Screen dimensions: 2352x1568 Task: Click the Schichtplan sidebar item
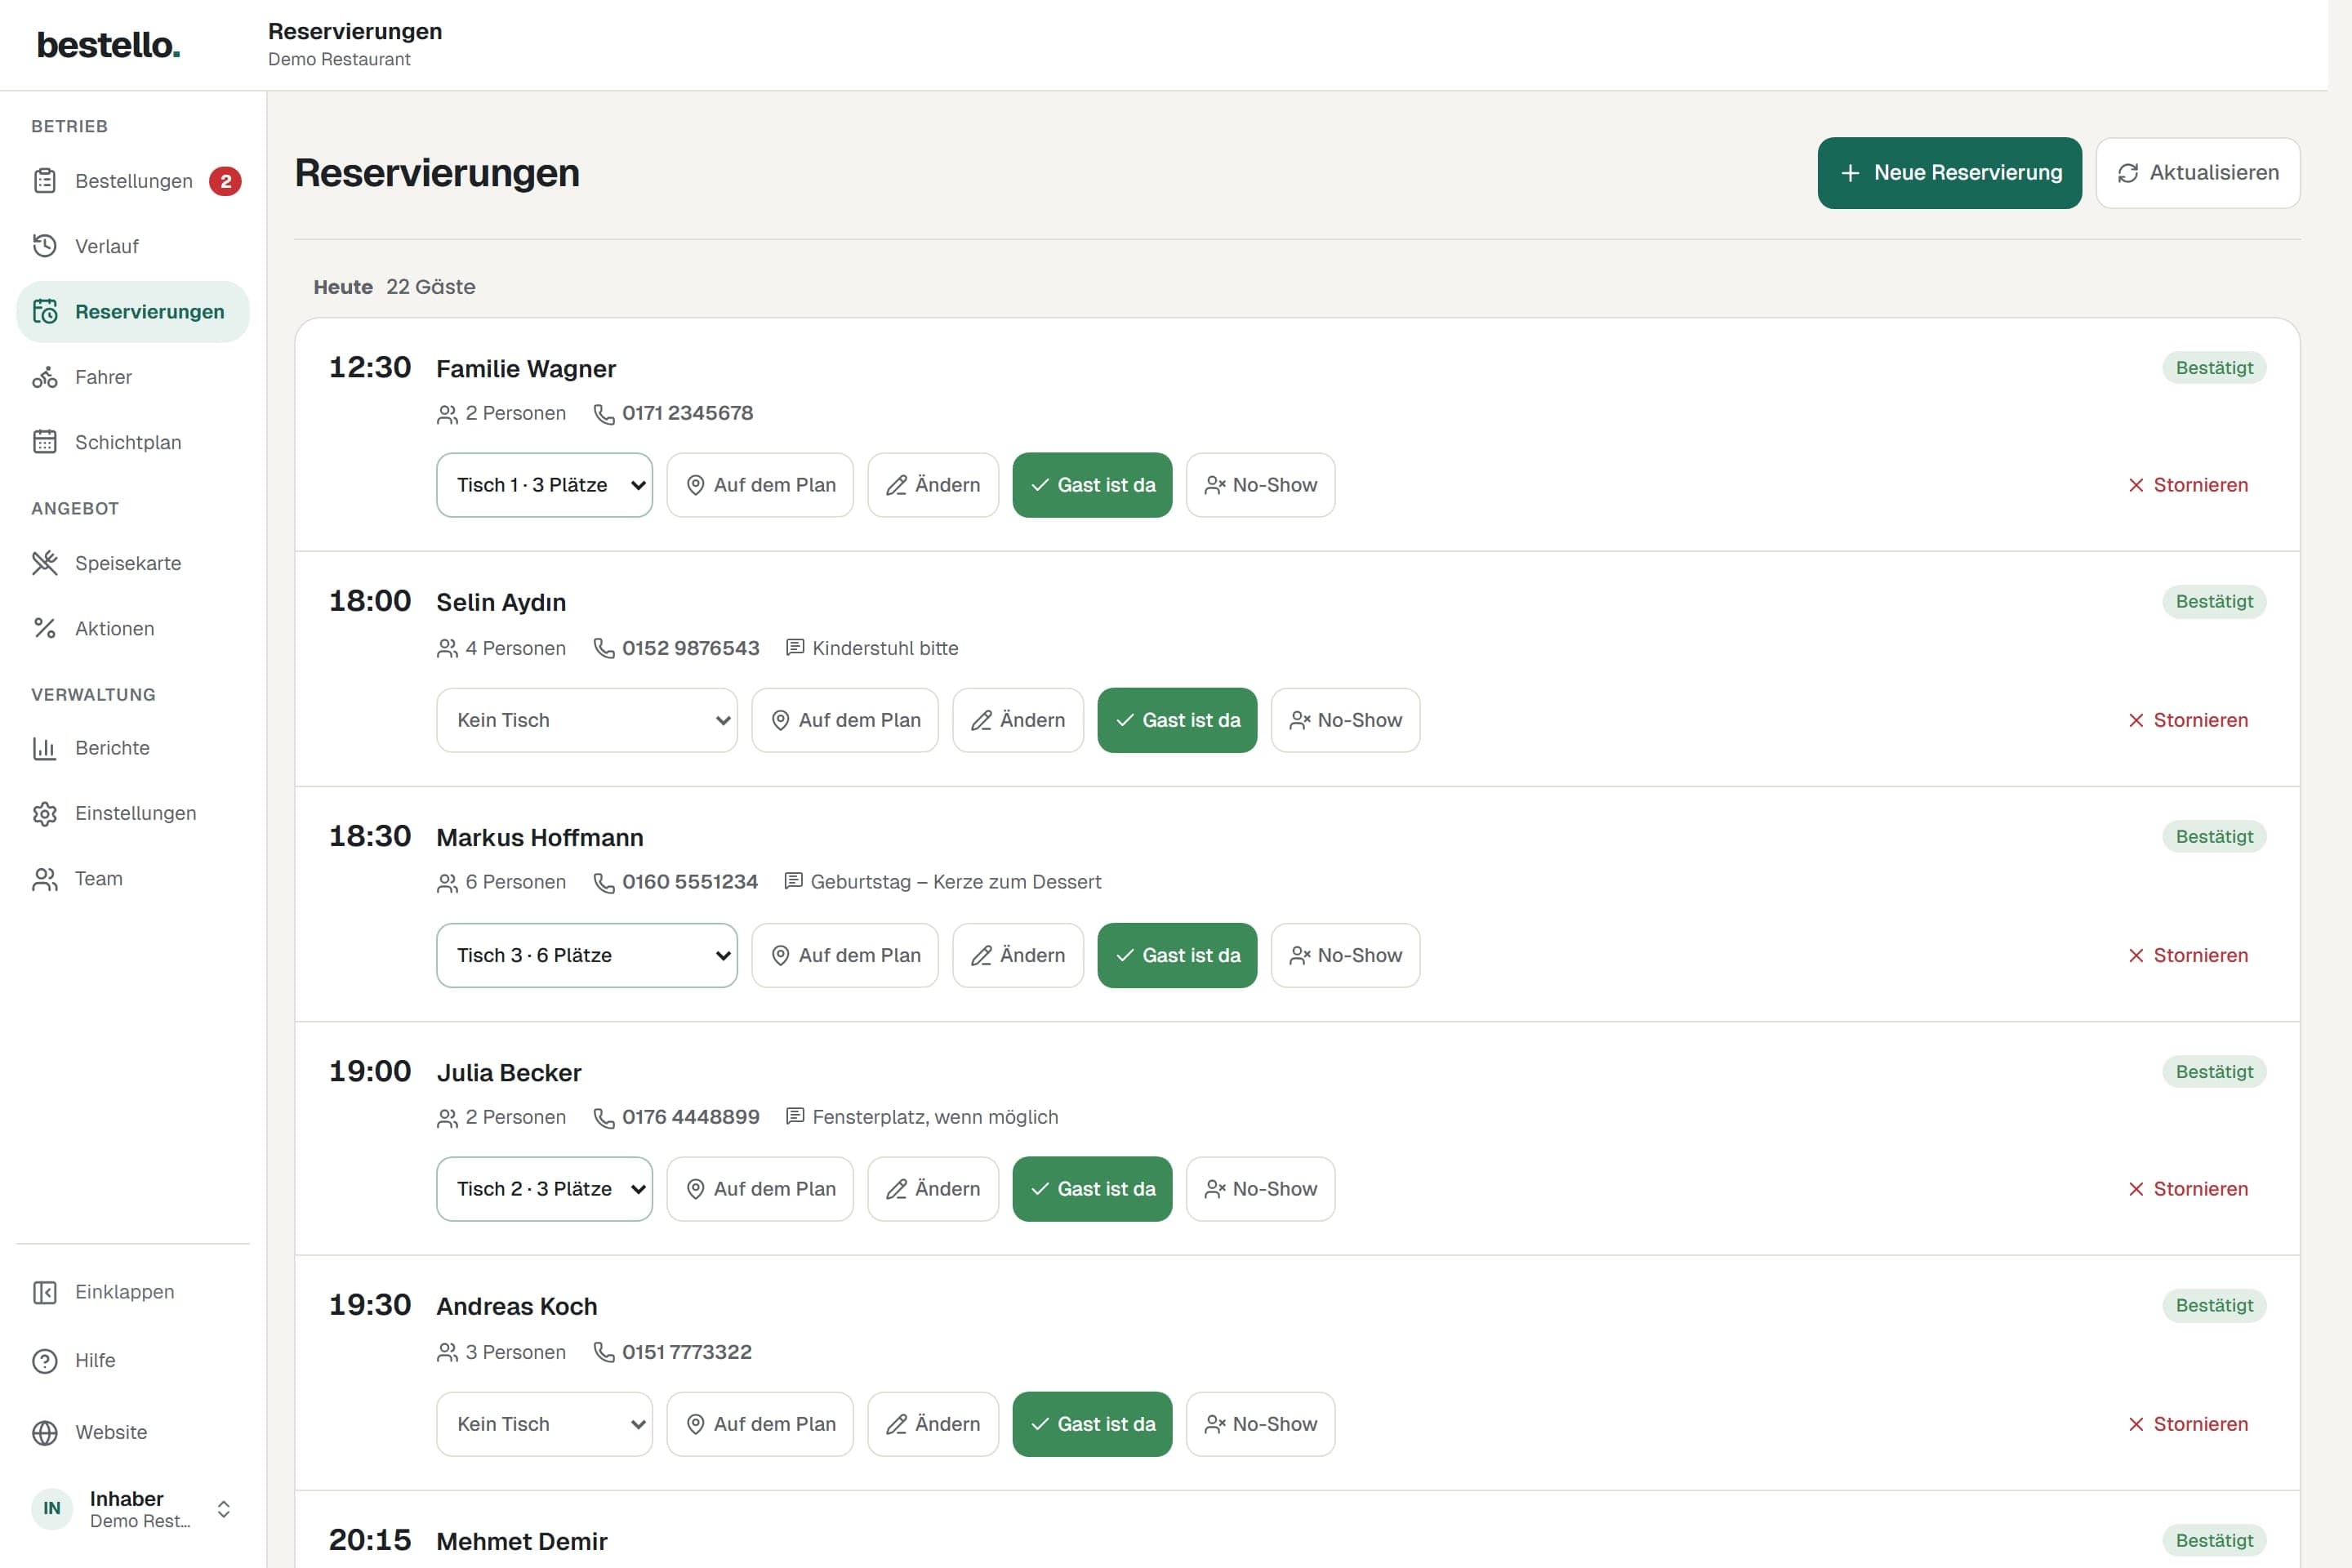[x=133, y=442]
